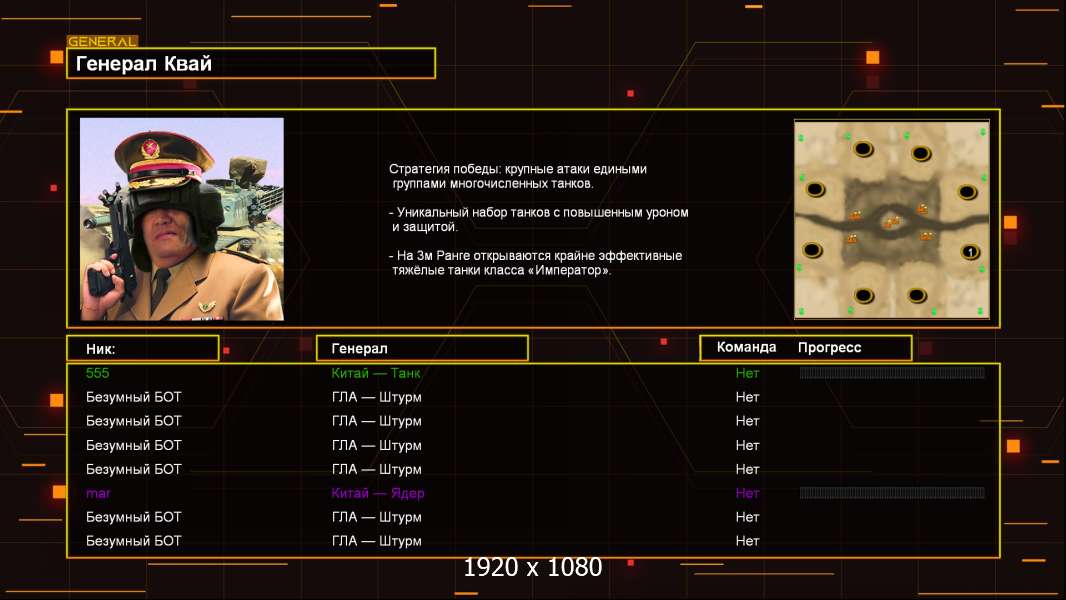Select the purple player name mar
Screen dimensions: 1066x600
click(98, 493)
